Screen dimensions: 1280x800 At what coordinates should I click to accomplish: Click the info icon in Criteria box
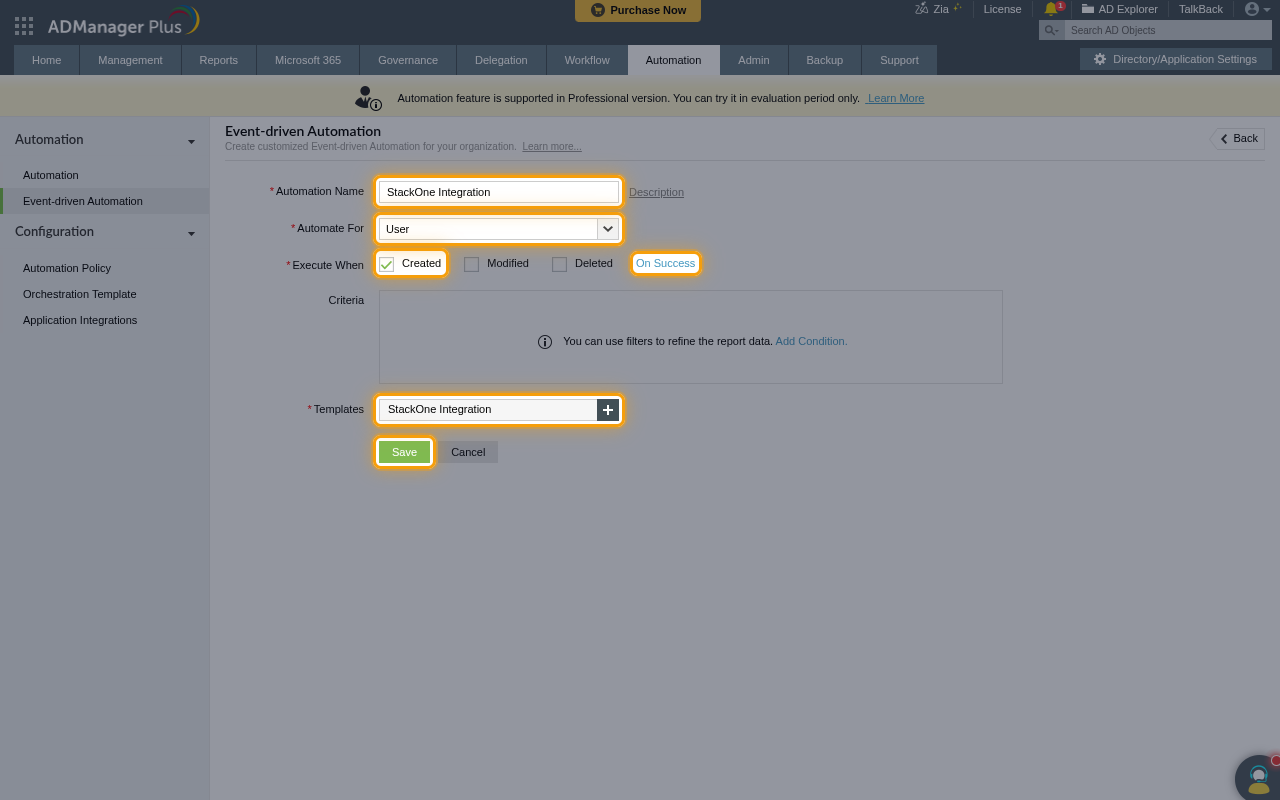(545, 342)
